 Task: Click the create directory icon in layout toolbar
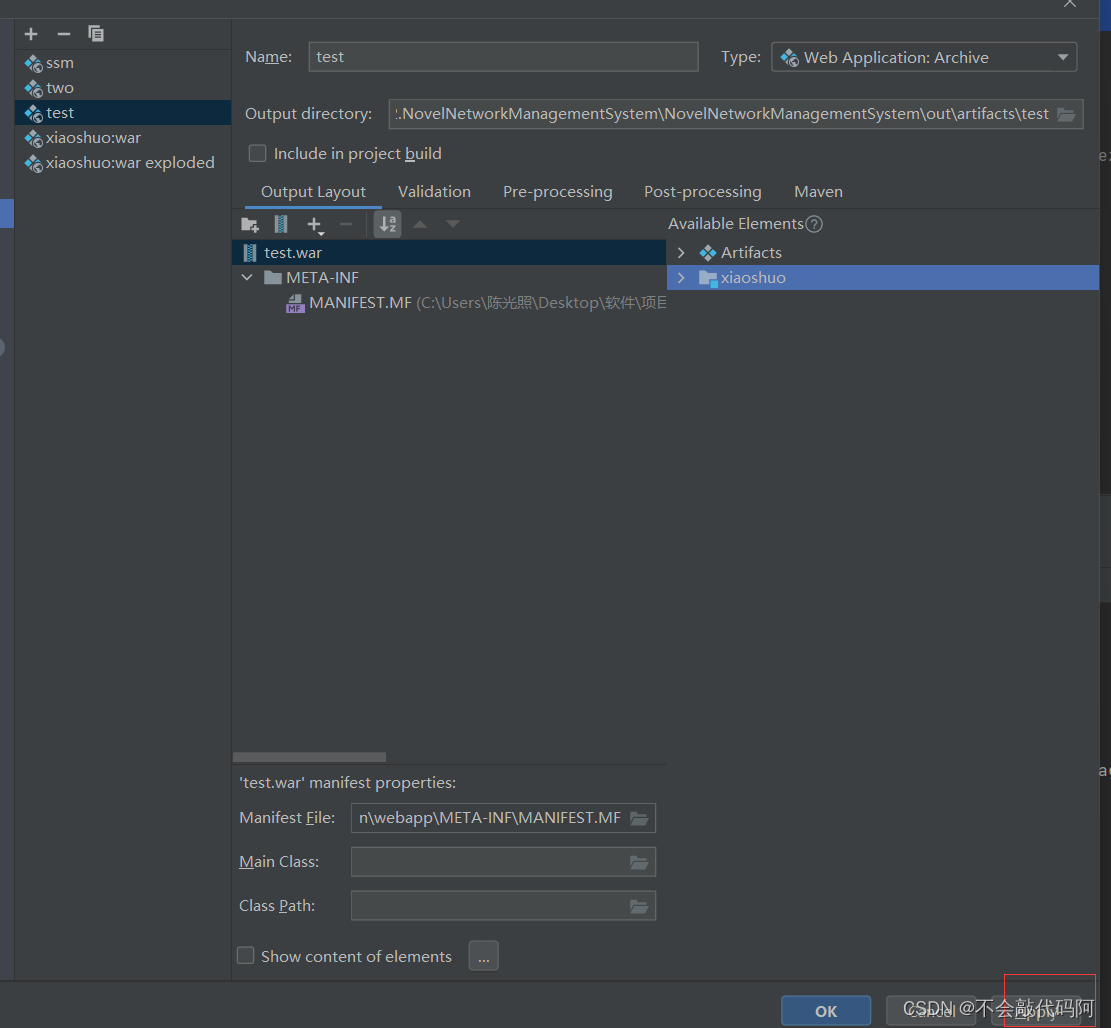point(250,224)
